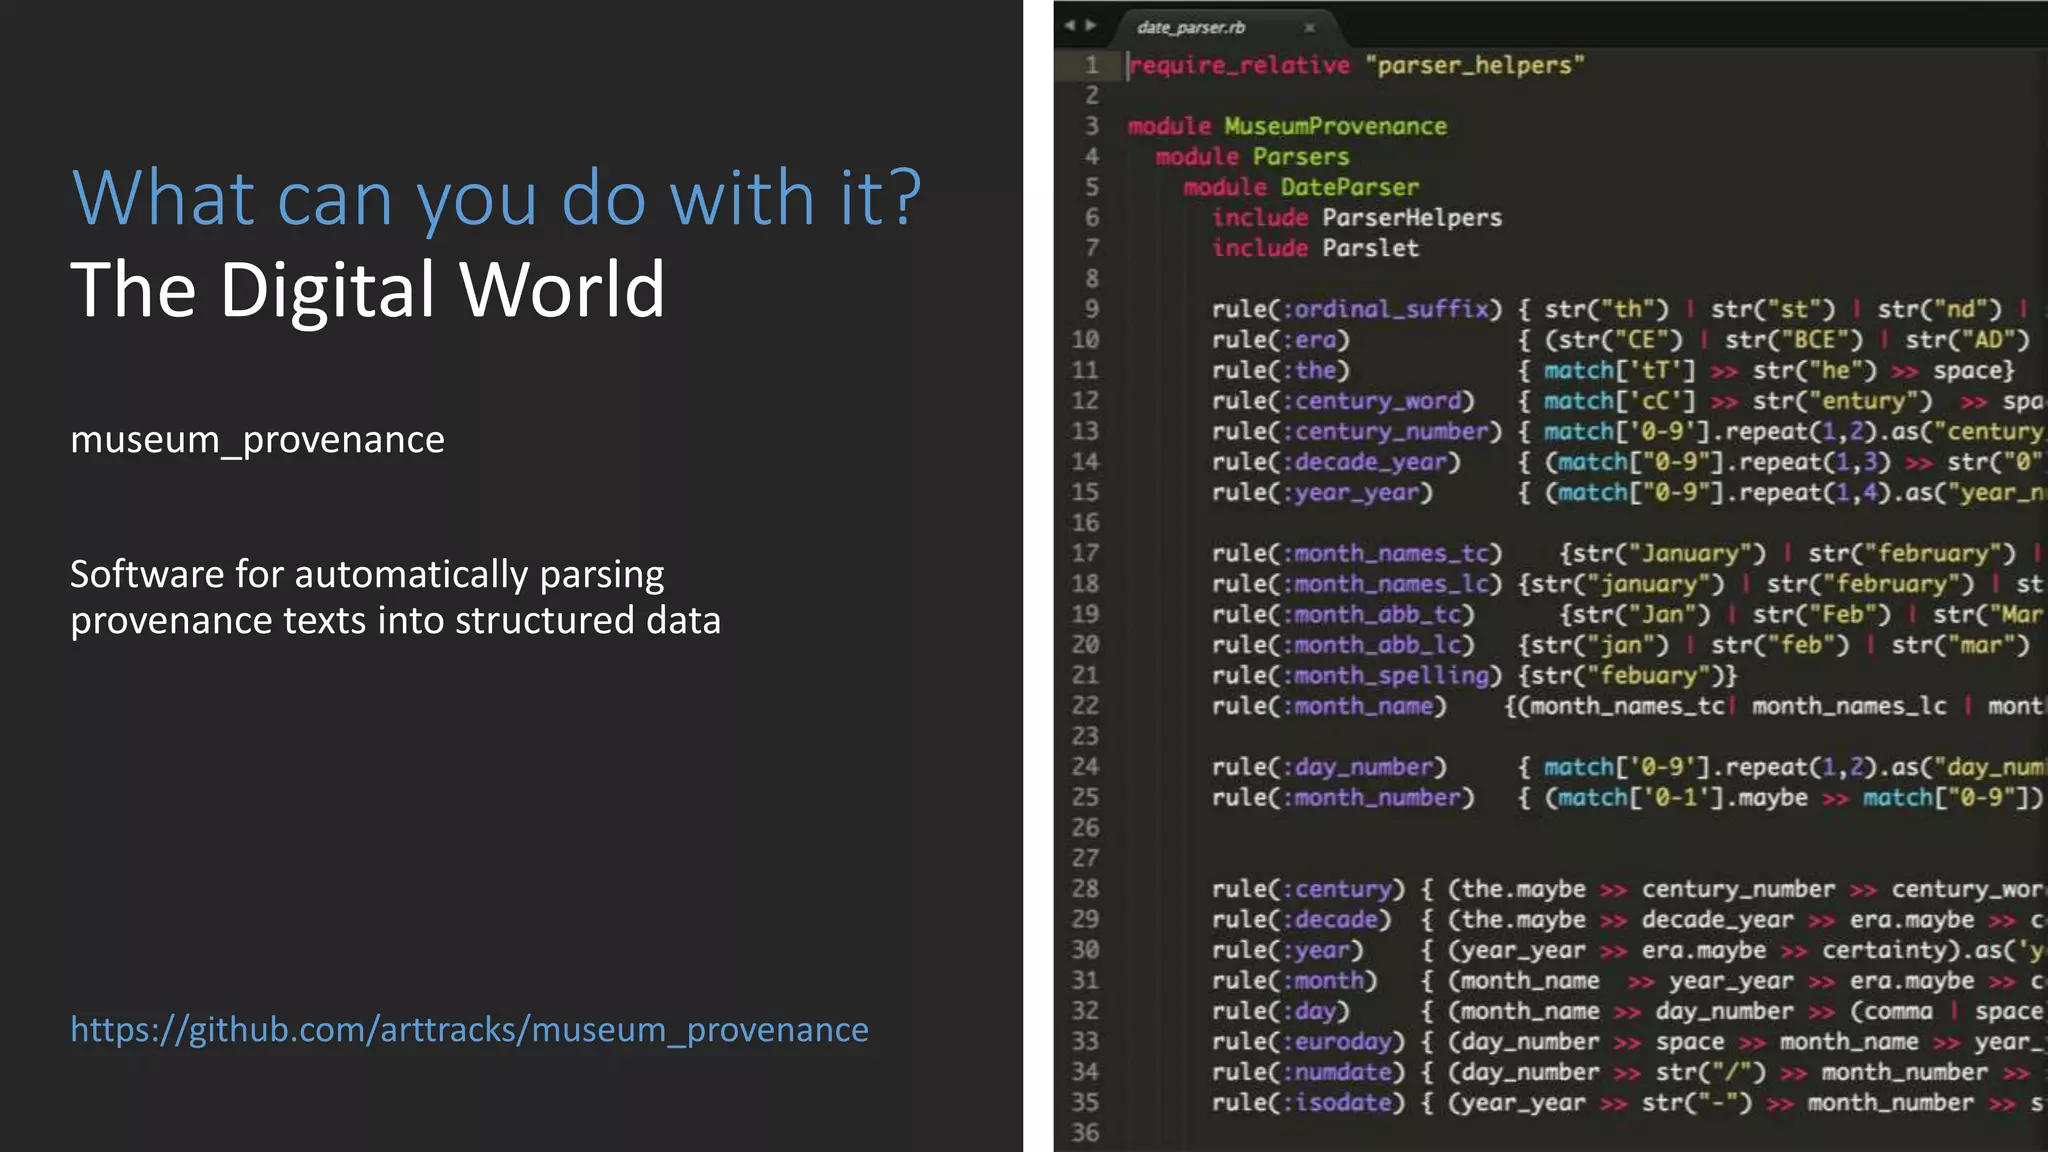Screen dimensions: 2048x1152
Task: Click the rule(:month_spelling) code line
Action: 1474,675
